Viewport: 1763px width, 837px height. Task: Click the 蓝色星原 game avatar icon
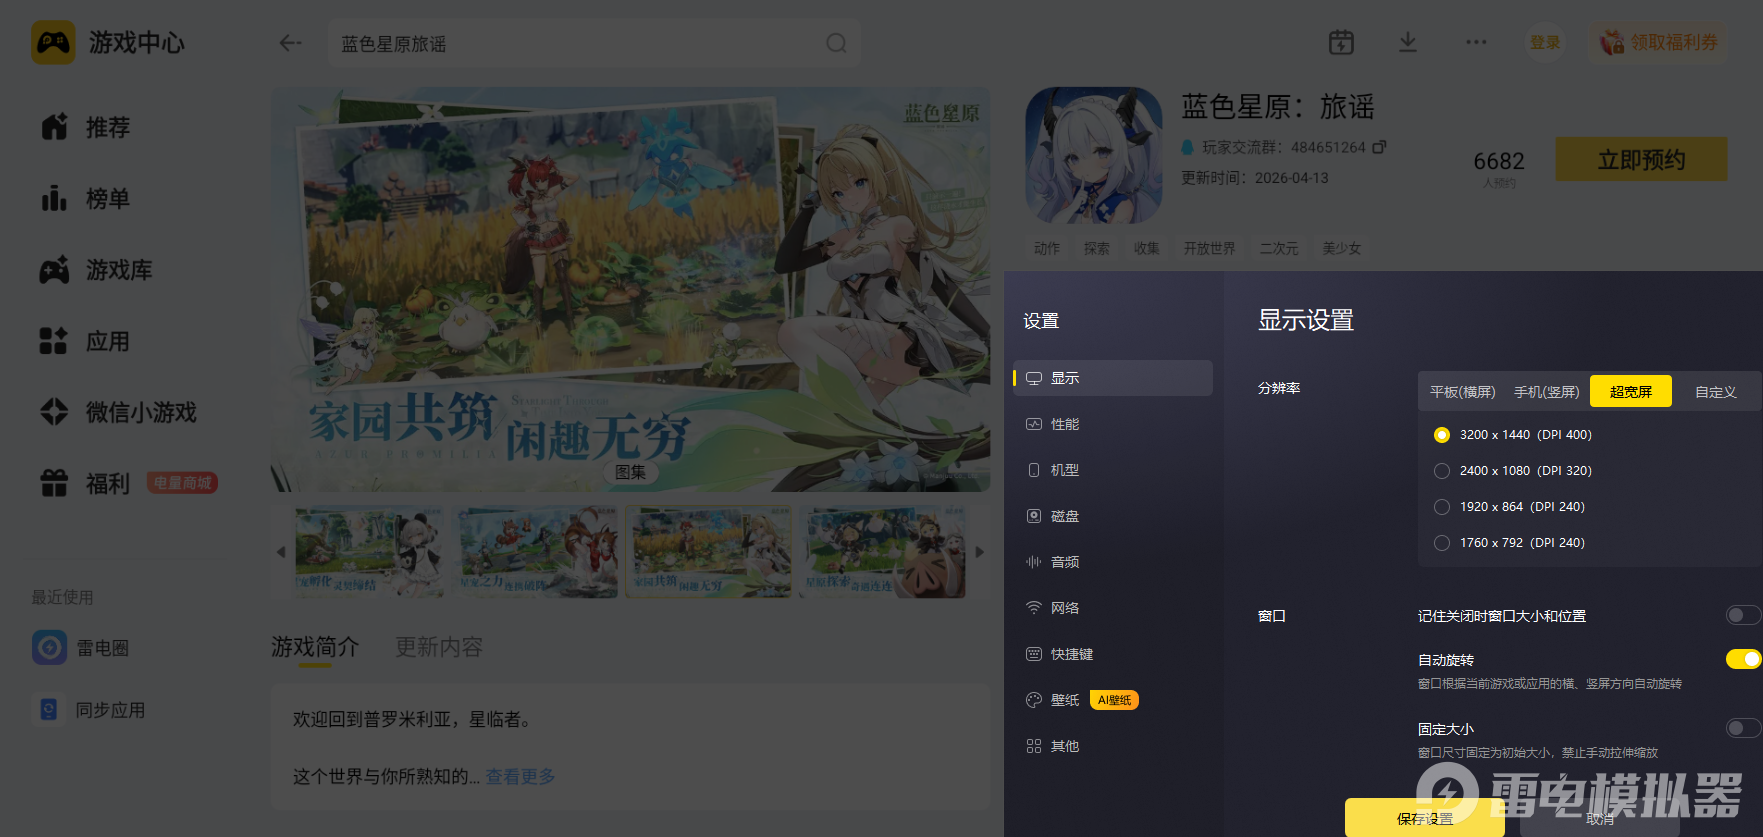1094,155
